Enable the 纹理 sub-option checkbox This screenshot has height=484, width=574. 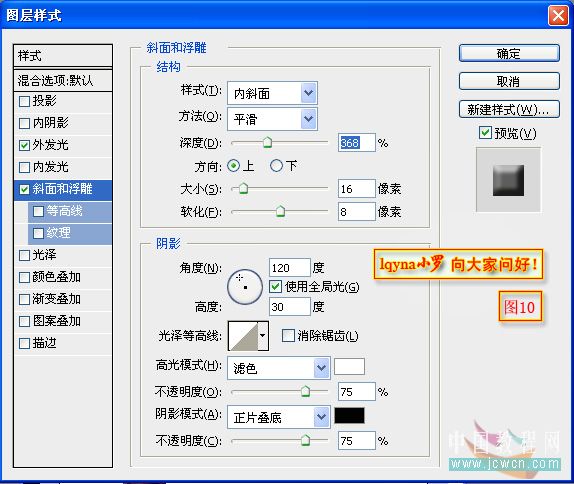(x=38, y=233)
